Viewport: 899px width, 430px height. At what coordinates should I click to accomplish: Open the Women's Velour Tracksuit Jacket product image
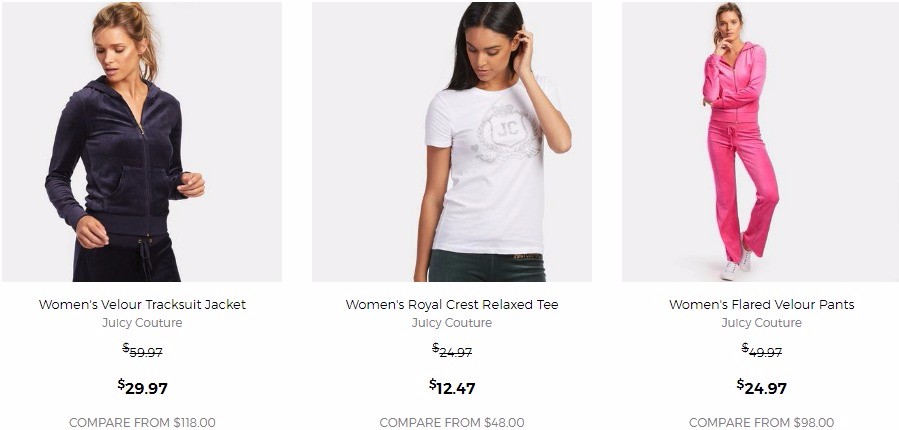click(x=141, y=141)
